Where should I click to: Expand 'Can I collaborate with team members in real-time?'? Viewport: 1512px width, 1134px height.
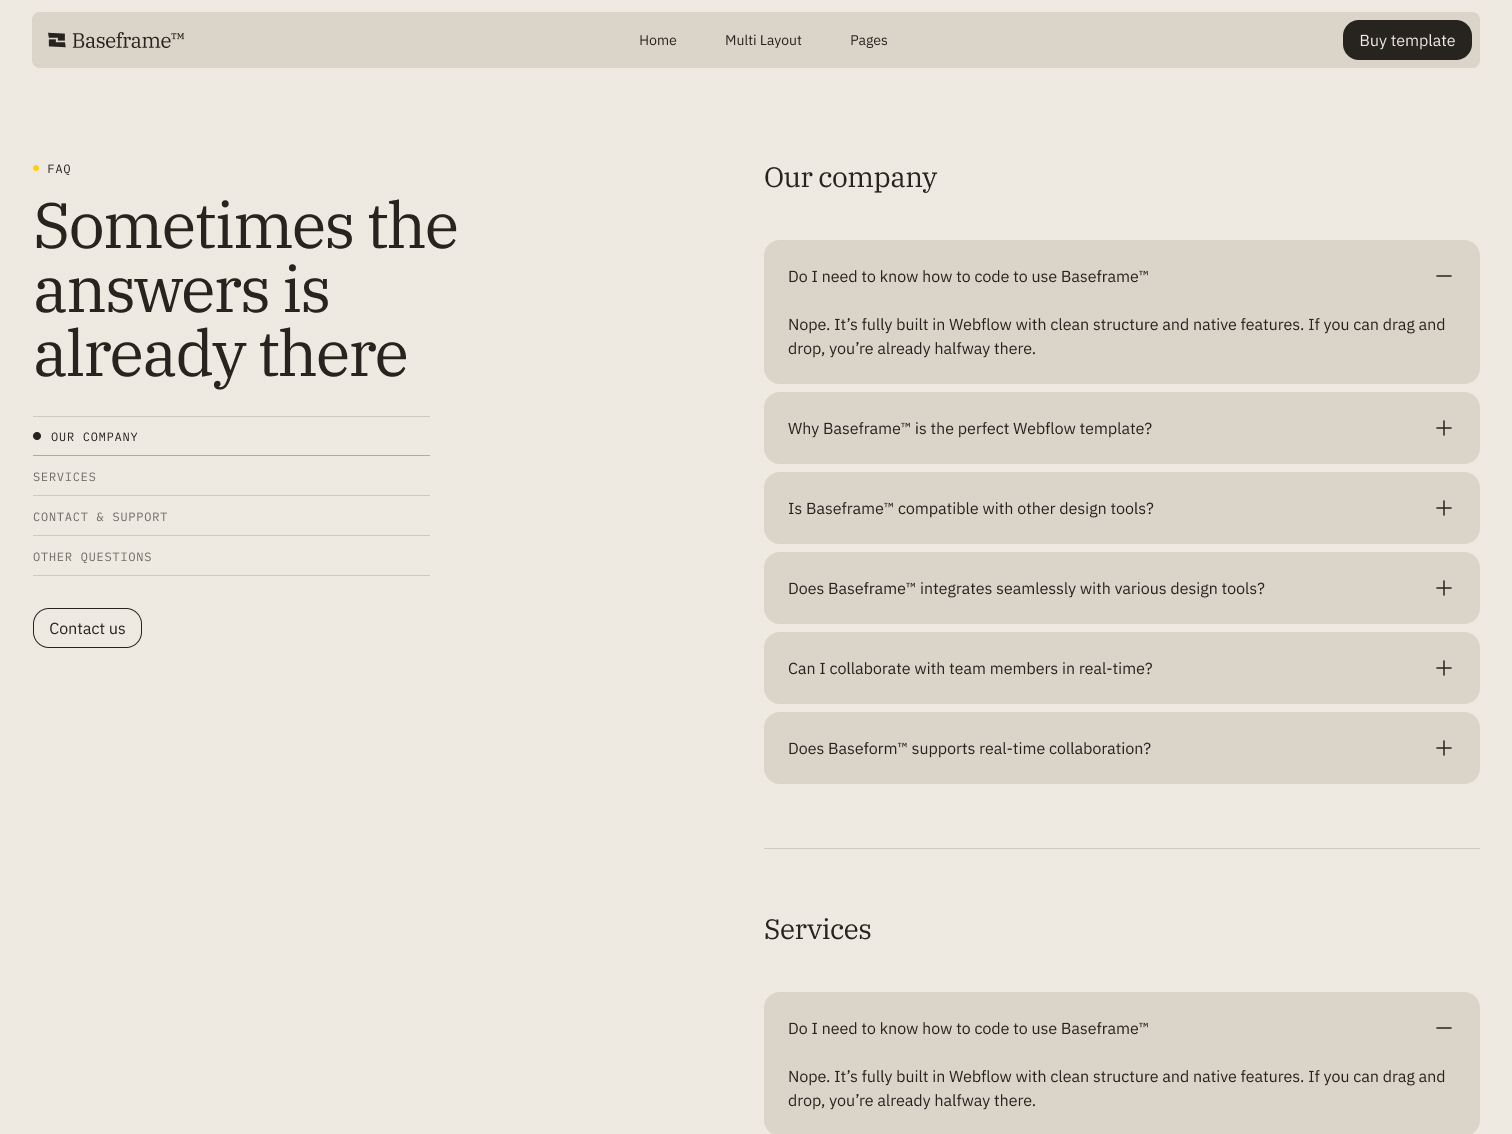1441,668
